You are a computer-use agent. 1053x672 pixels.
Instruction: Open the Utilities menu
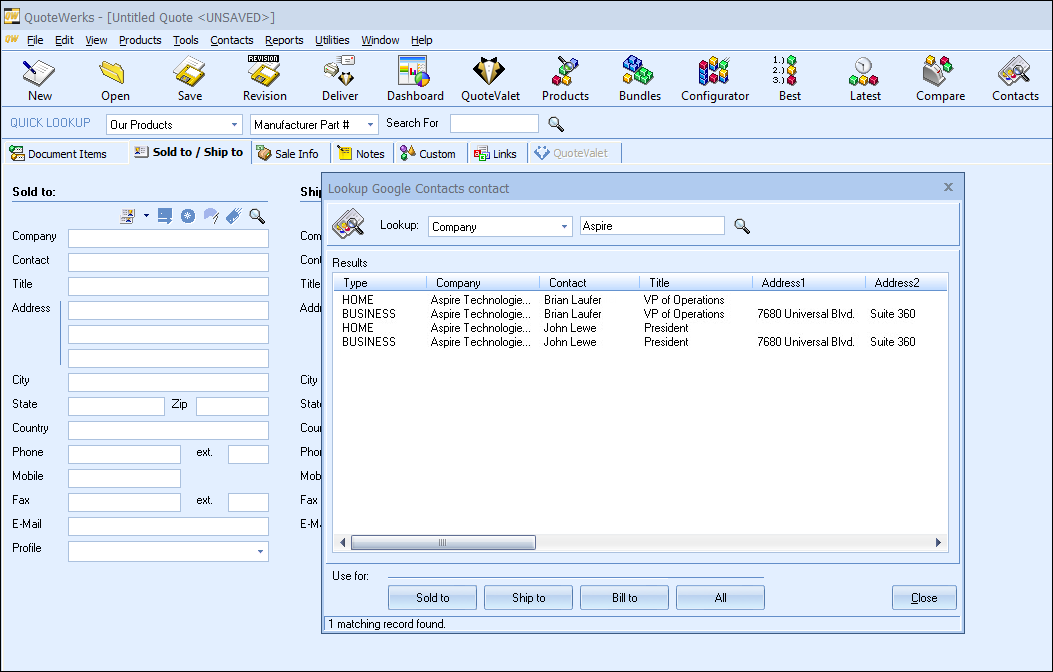pyautogui.click(x=332, y=40)
